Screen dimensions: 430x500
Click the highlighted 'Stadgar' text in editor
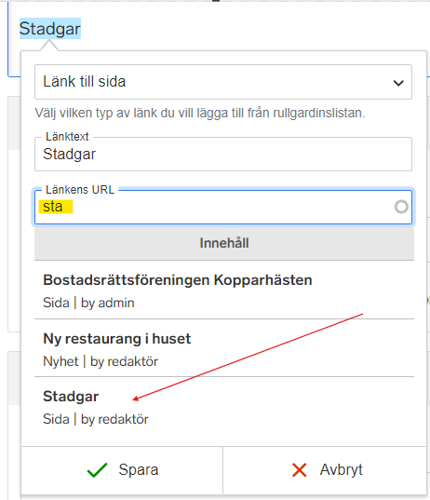[50, 29]
